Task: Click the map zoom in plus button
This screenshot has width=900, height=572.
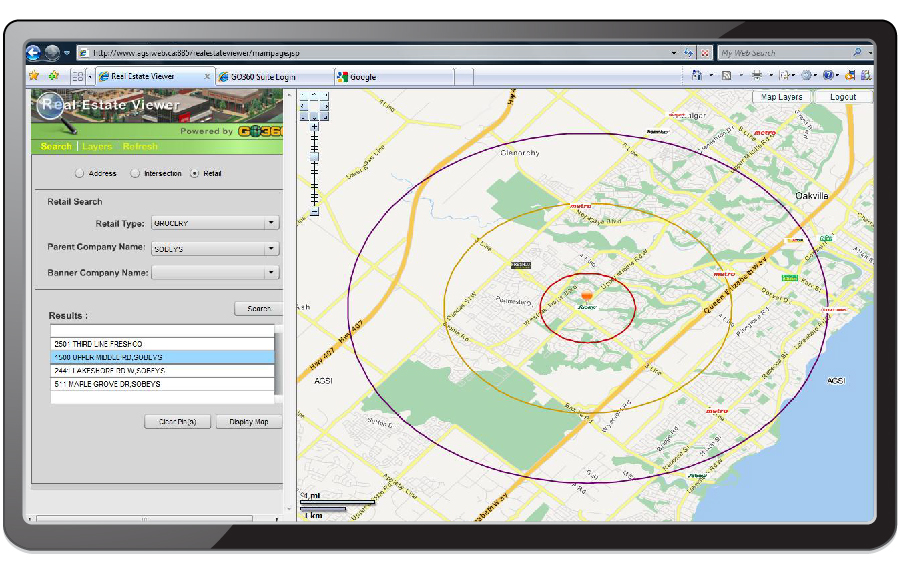Action: 314,127
